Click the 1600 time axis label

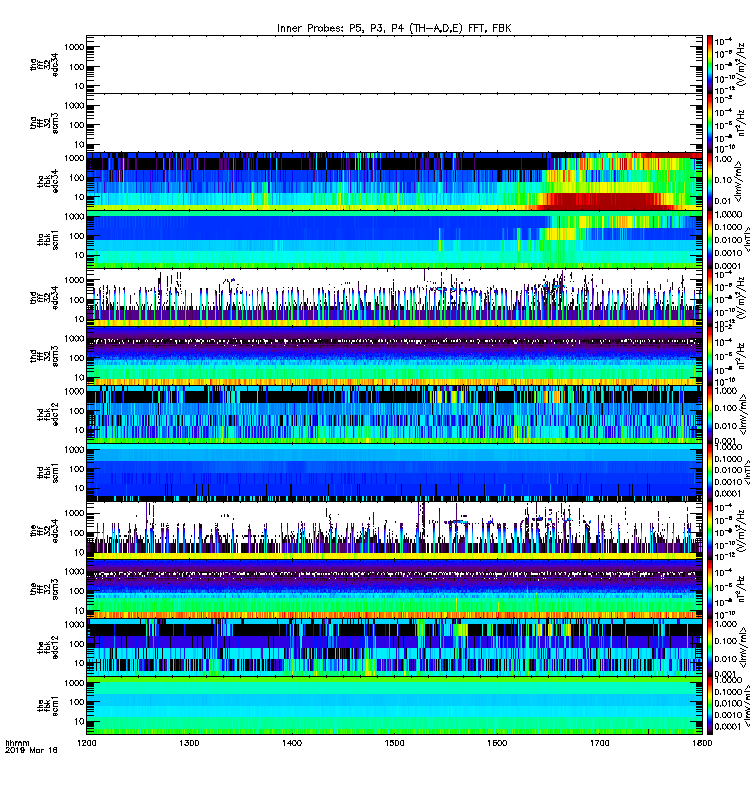click(497, 743)
